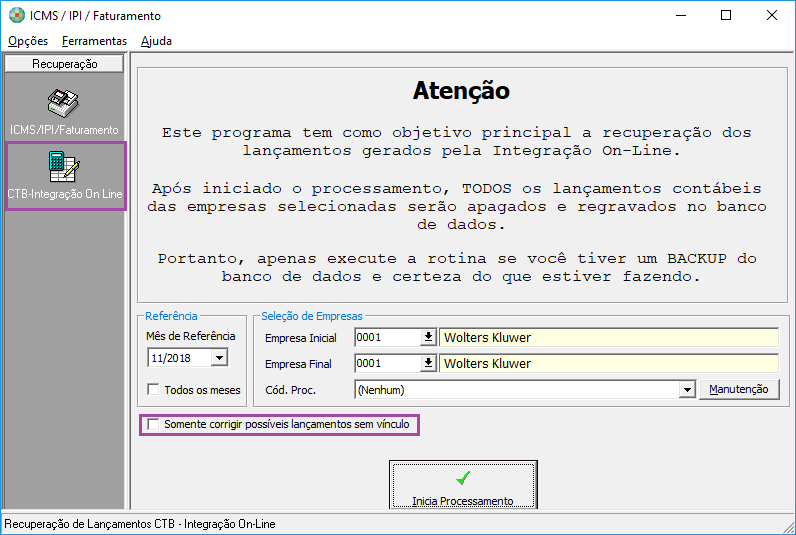Image resolution: width=796 pixels, height=535 pixels.
Task: Open the Empresa Inicial lookup arrow
Action: 428,337
